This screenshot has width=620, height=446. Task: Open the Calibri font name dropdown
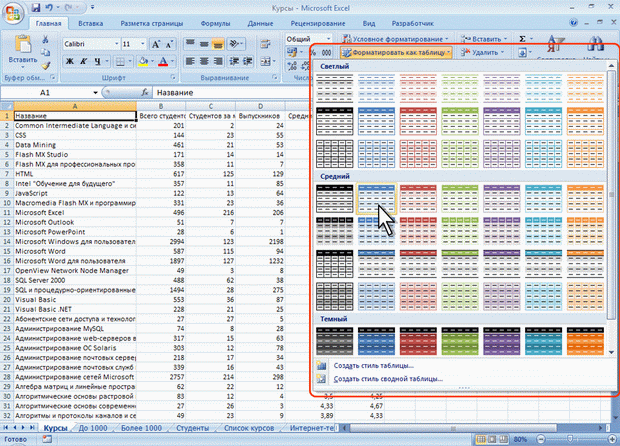click(117, 44)
